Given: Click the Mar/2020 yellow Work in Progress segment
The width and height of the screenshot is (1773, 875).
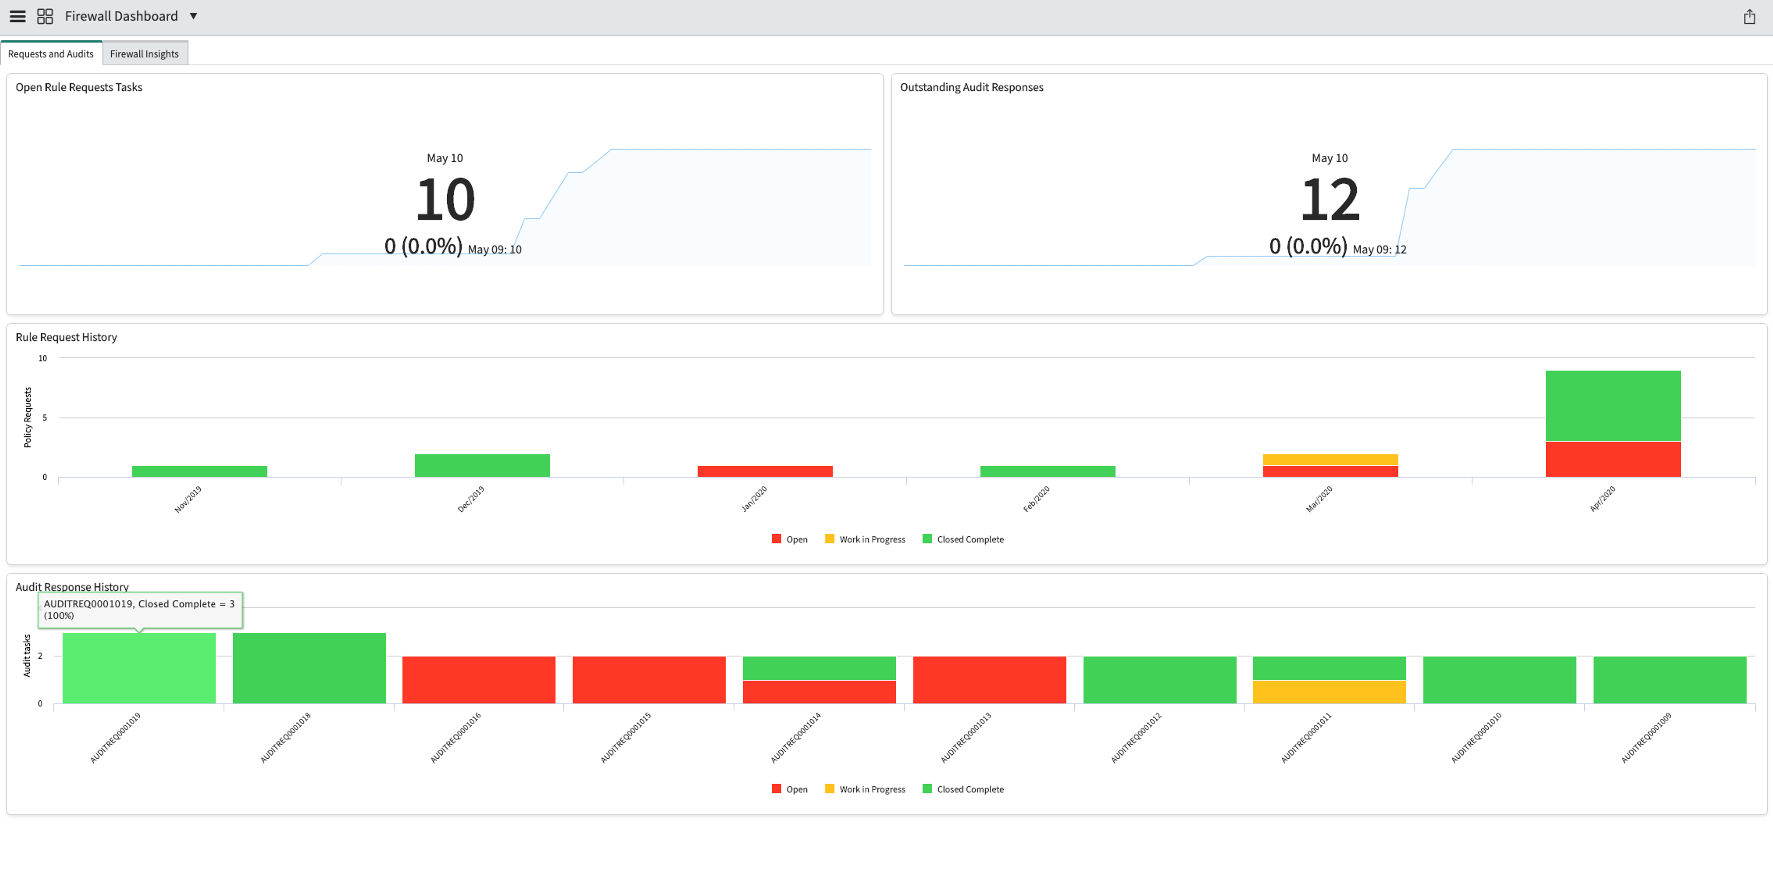Looking at the screenshot, I should click(x=1330, y=460).
